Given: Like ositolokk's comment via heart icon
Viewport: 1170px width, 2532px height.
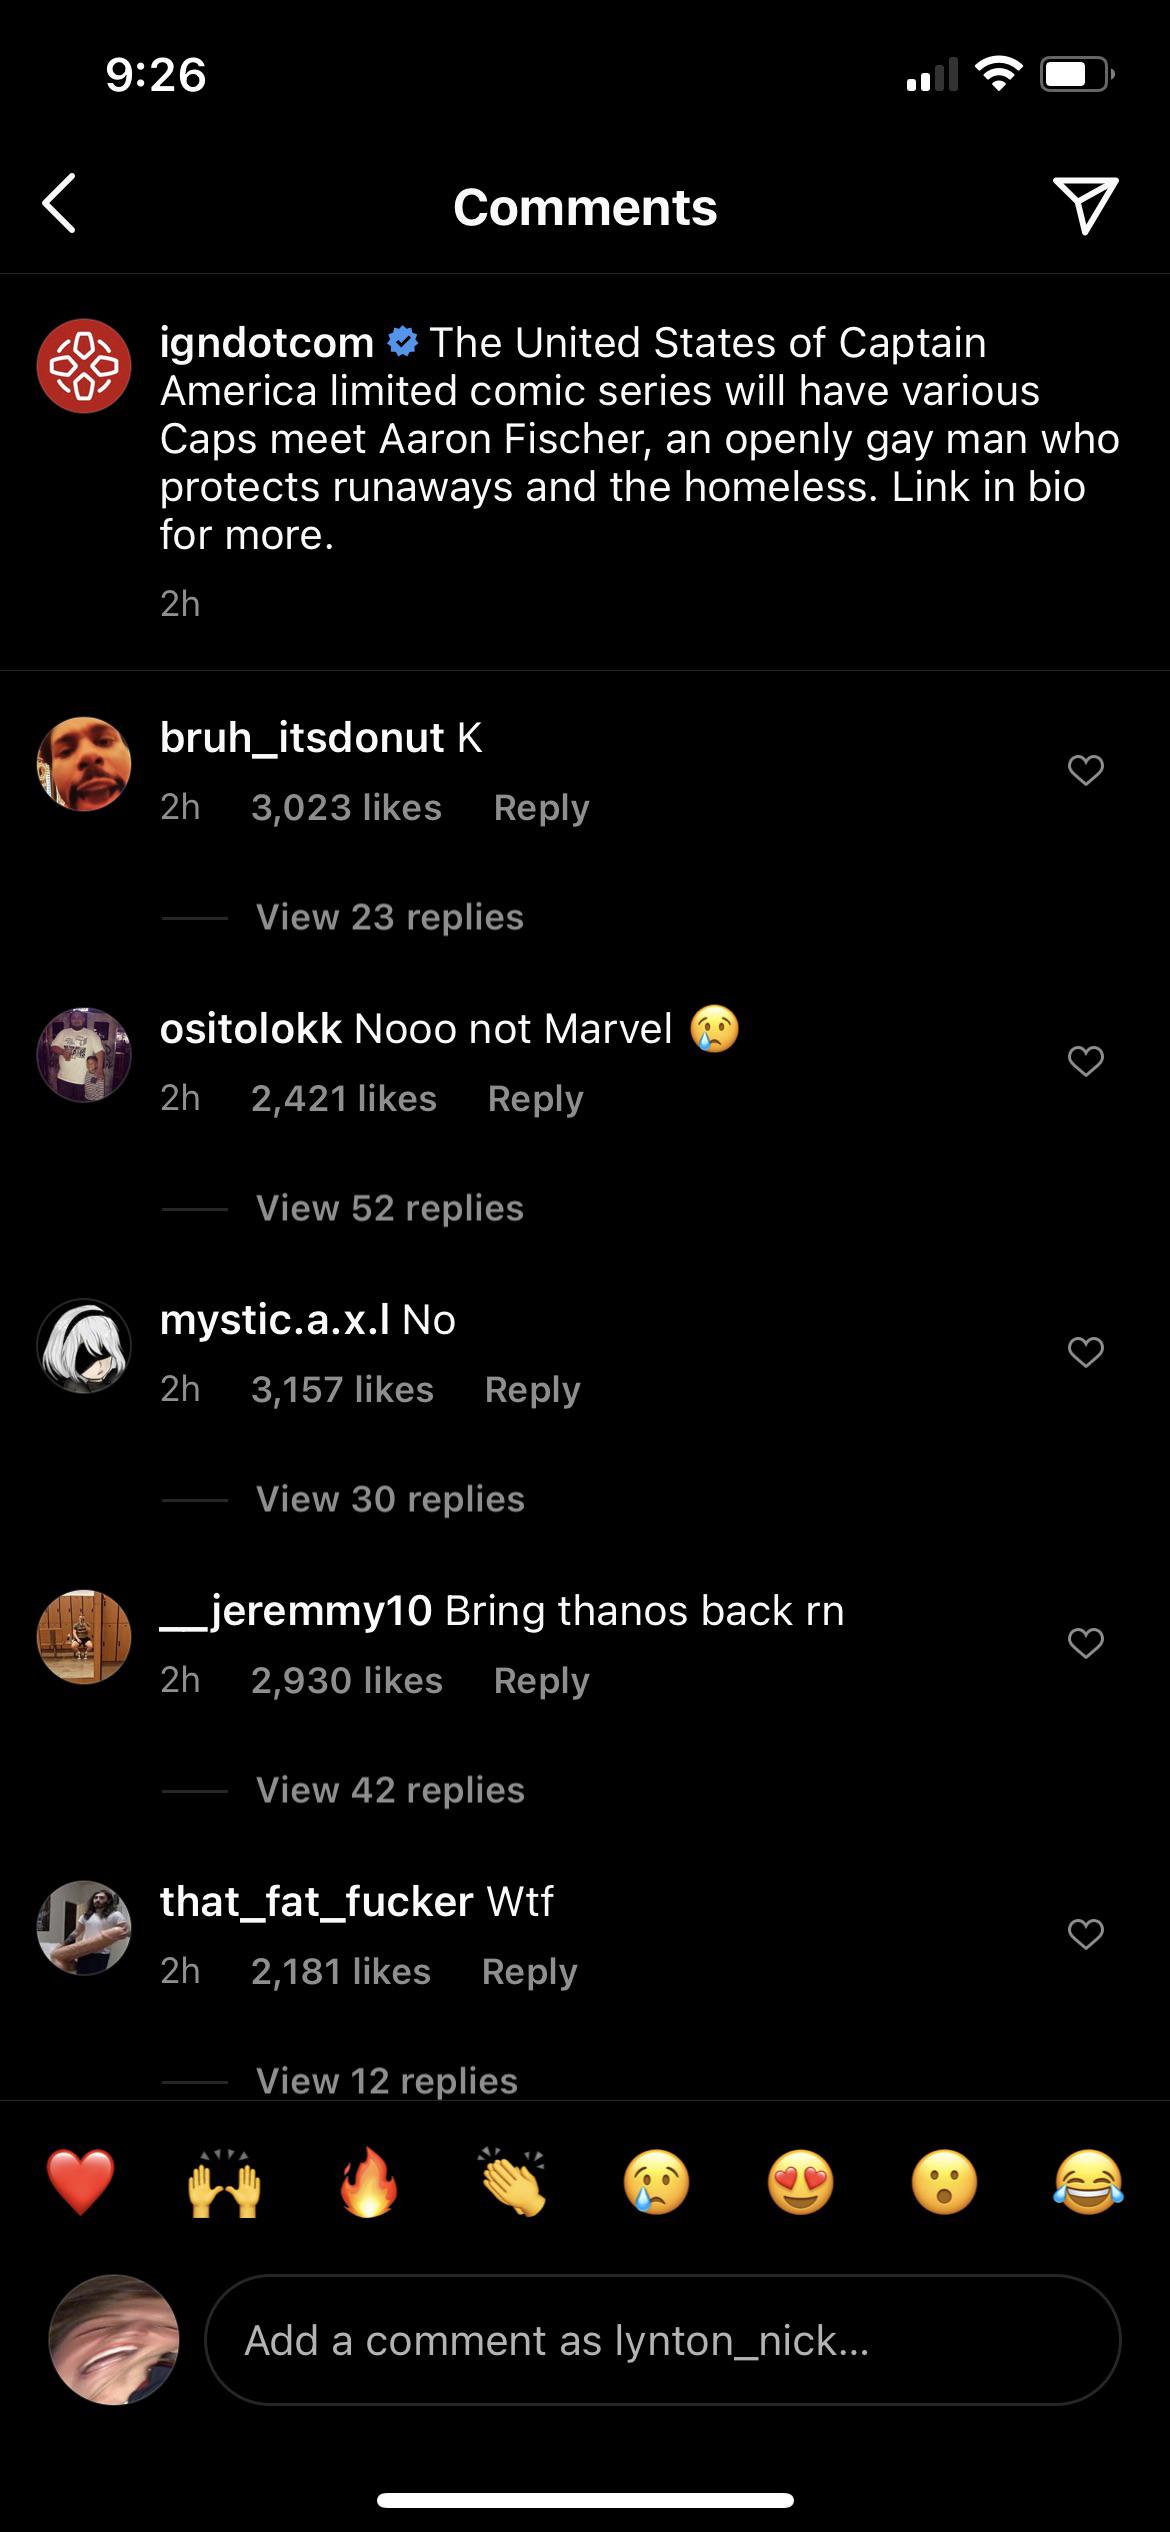Looking at the screenshot, I should click(1085, 1061).
